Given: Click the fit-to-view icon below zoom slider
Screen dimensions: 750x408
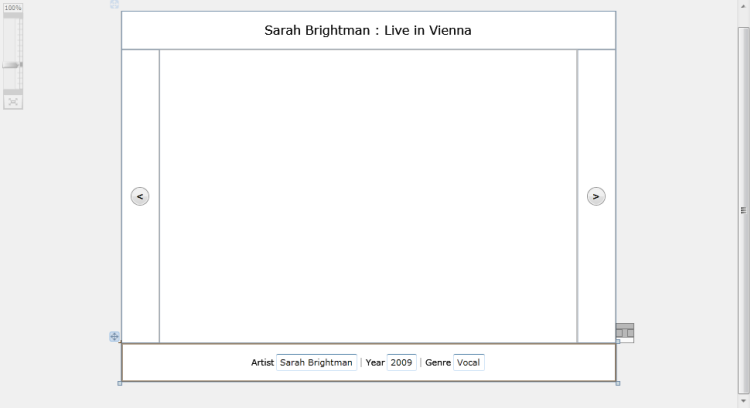Looking at the screenshot, I should [x=13, y=102].
